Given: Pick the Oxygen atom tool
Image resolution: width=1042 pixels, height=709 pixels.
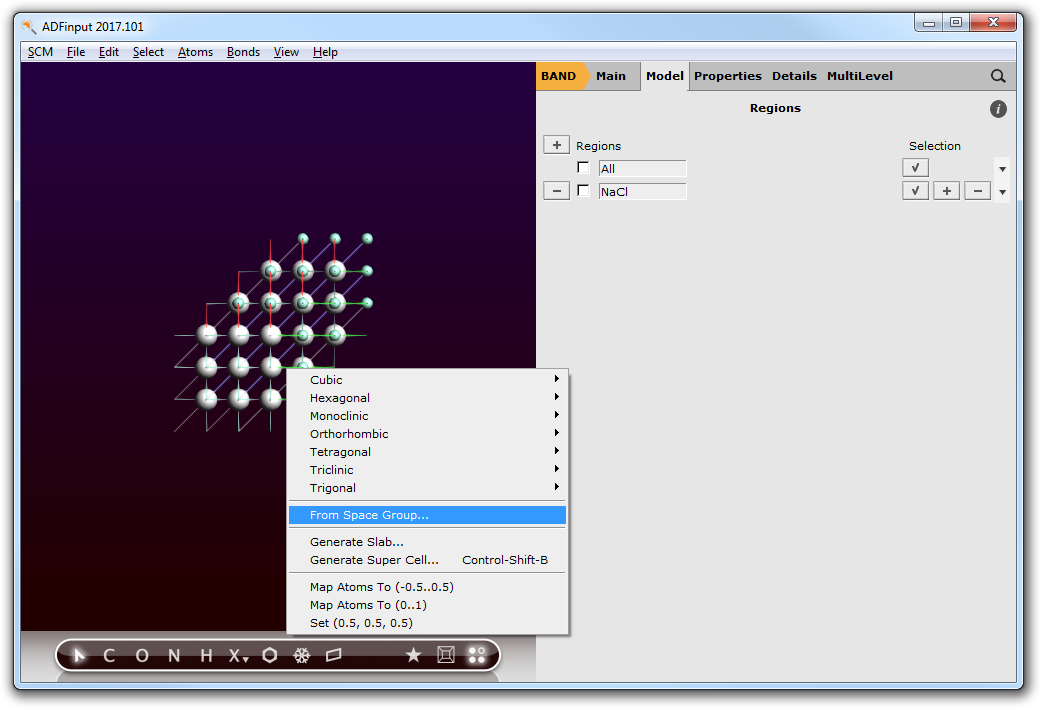Looking at the screenshot, I should pos(142,656).
